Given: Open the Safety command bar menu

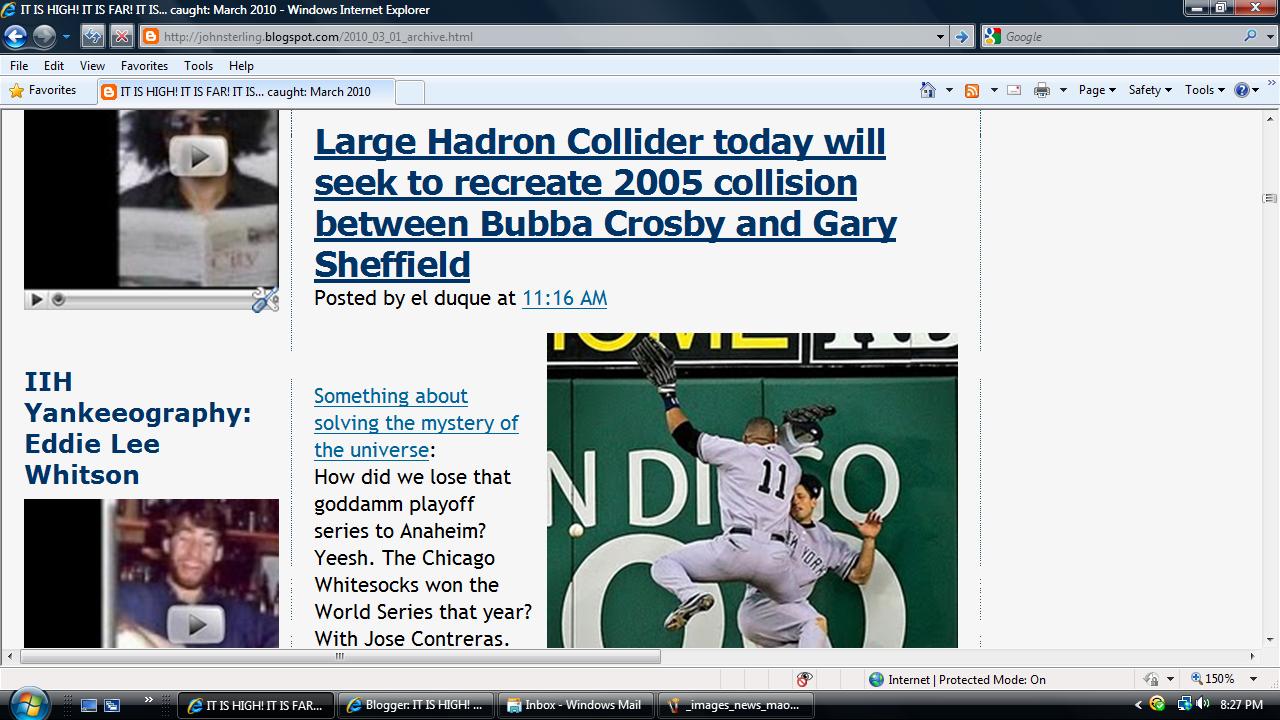Looking at the screenshot, I should [1150, 90].
